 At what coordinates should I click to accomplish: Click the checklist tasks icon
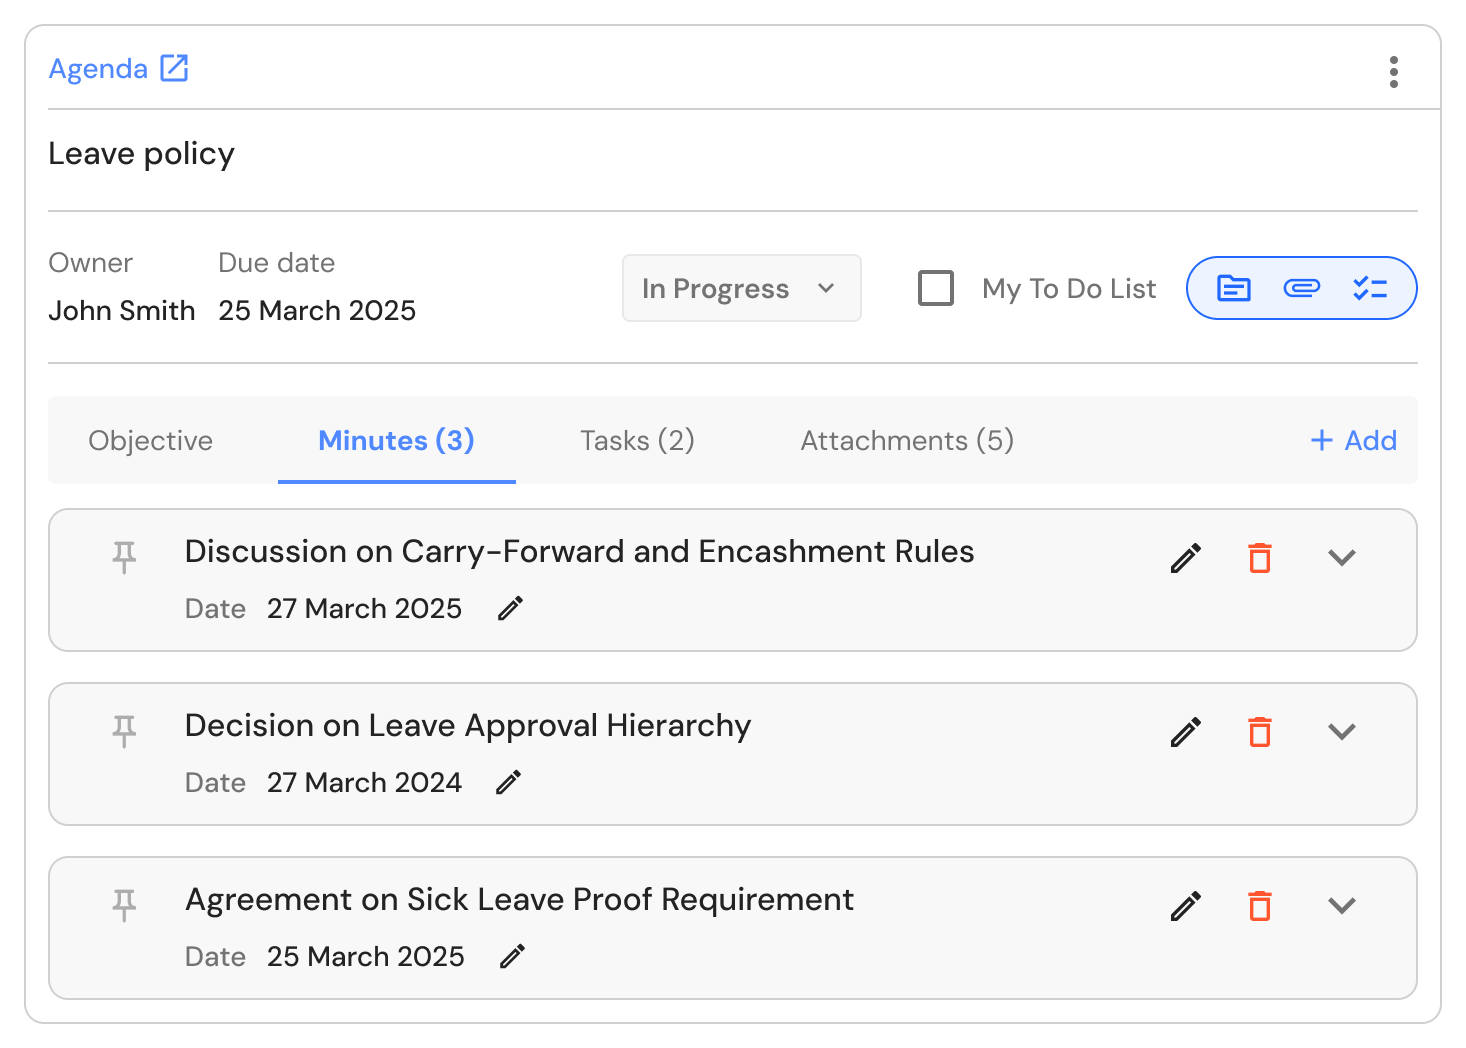coord(1369,288)
